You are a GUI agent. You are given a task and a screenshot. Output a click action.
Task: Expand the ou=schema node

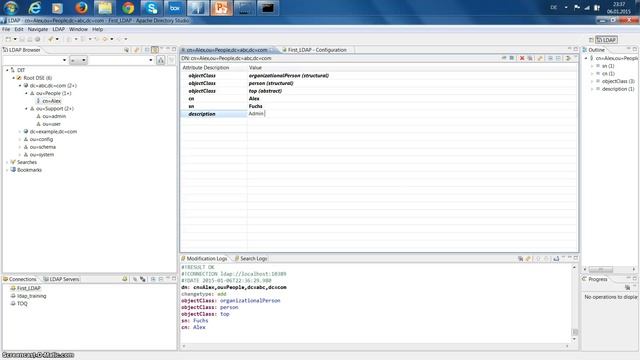(20, 147)
